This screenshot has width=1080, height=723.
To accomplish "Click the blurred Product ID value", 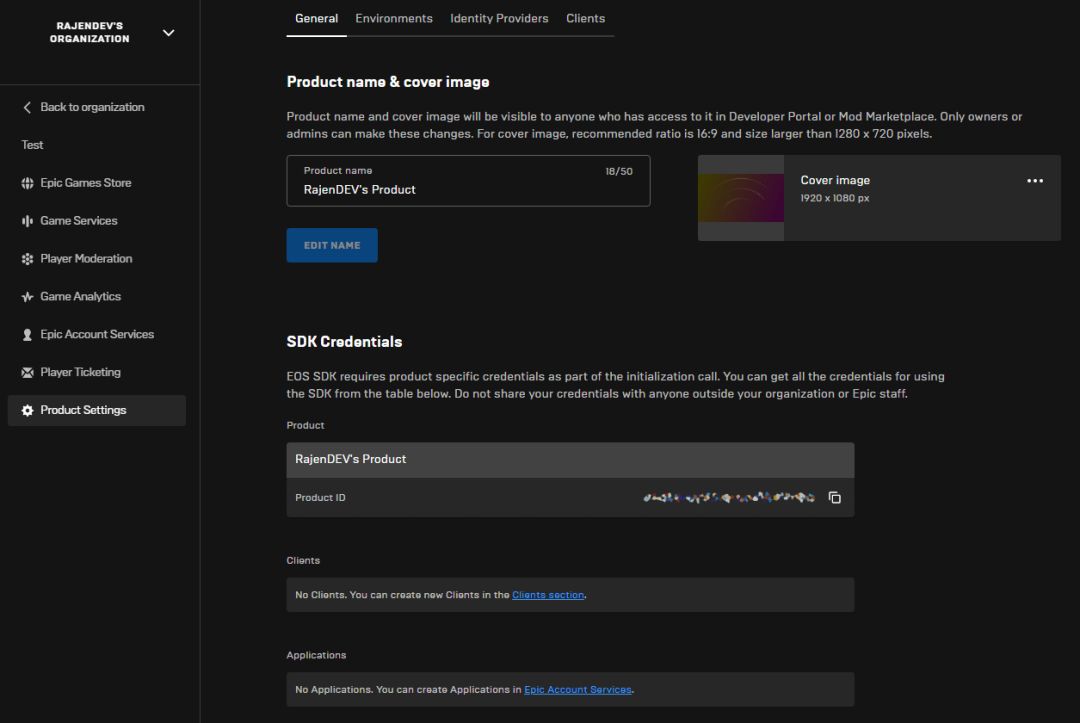I will click(729, 497).
